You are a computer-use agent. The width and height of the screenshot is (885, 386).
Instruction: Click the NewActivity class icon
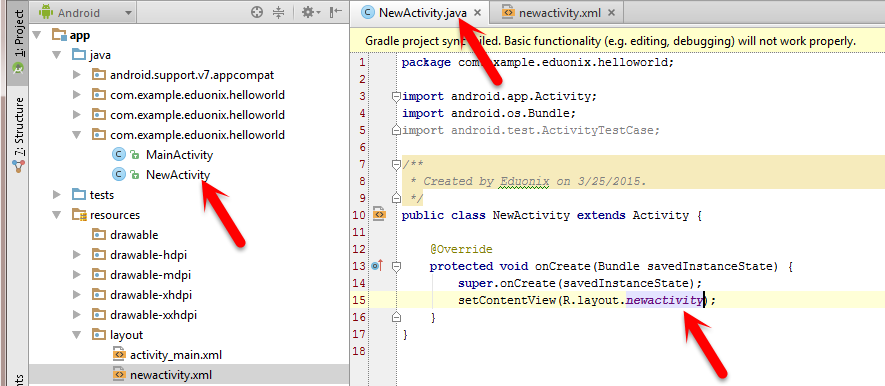coord(119,174)
